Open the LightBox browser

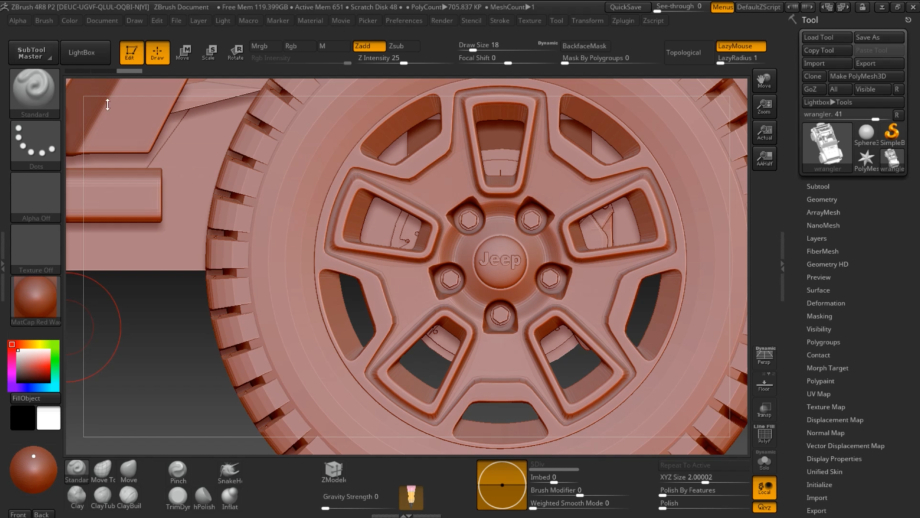pos(85,53)
